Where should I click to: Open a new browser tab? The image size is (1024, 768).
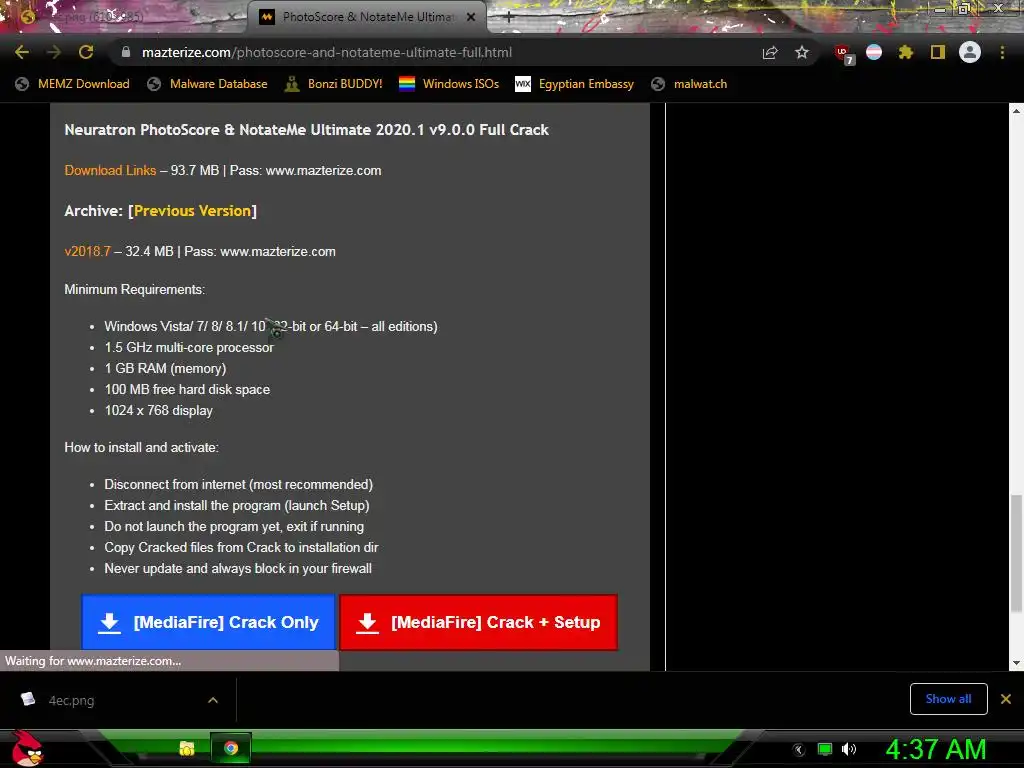pyautogui.click(x=509, y=18)
